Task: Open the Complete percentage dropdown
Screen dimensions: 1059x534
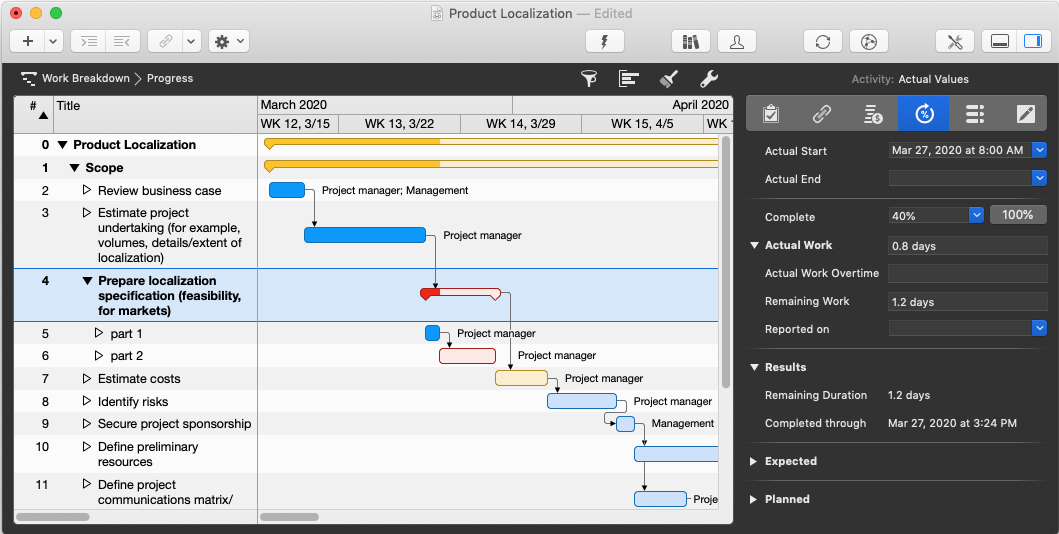Action: (x=976, y=215)
